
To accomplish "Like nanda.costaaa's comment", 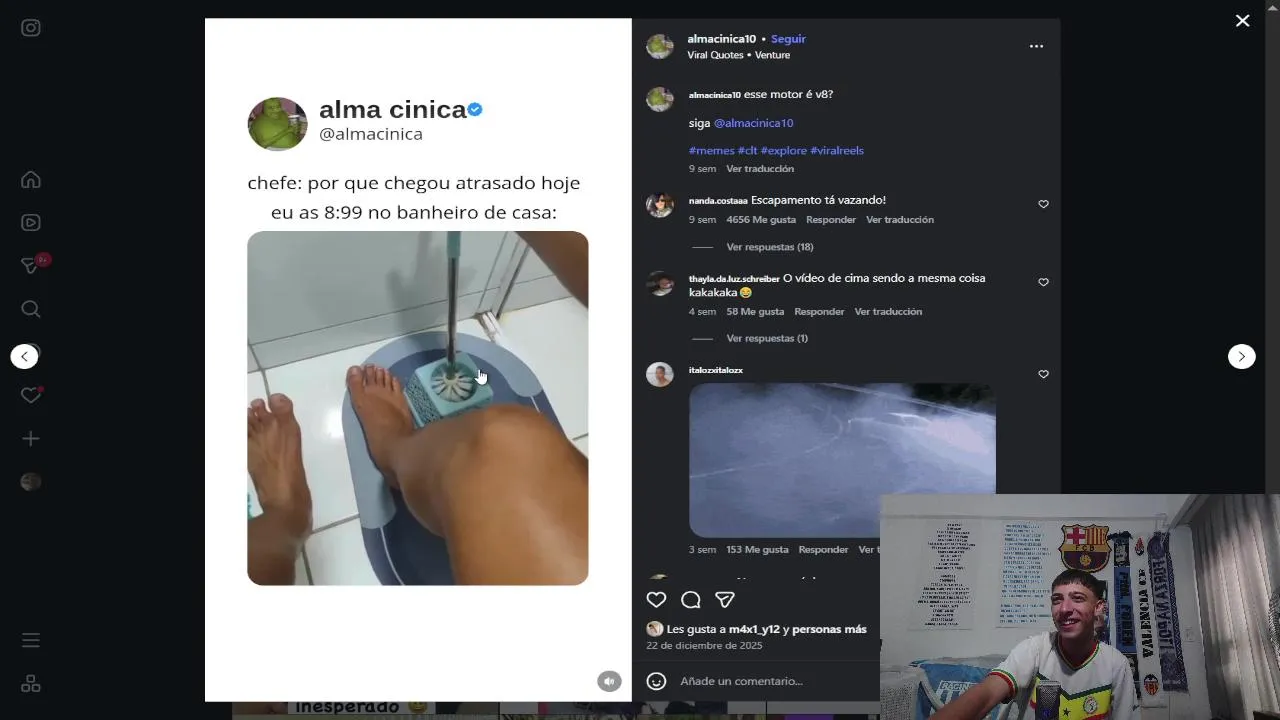I will [1043, 204].
